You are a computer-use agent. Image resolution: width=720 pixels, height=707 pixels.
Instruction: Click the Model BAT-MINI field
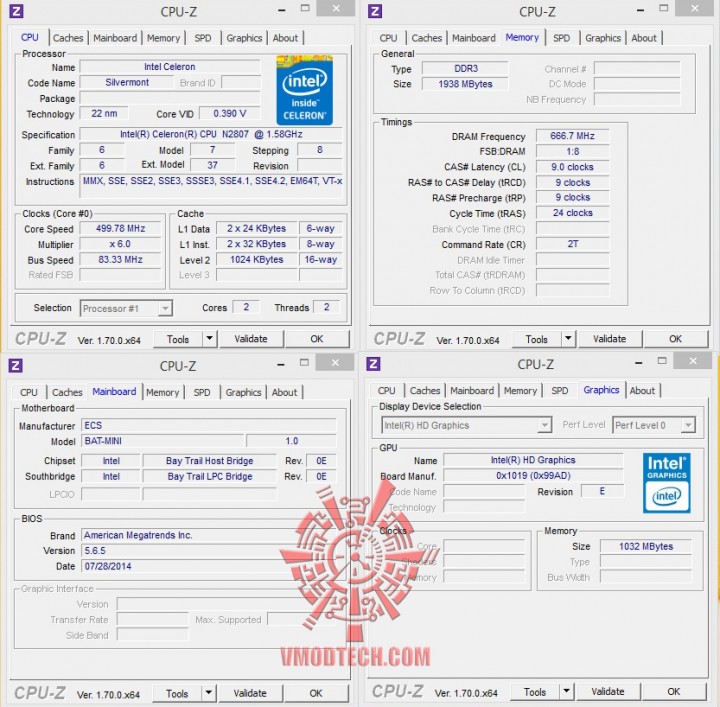pyautogui.click(x=163, y=441)
